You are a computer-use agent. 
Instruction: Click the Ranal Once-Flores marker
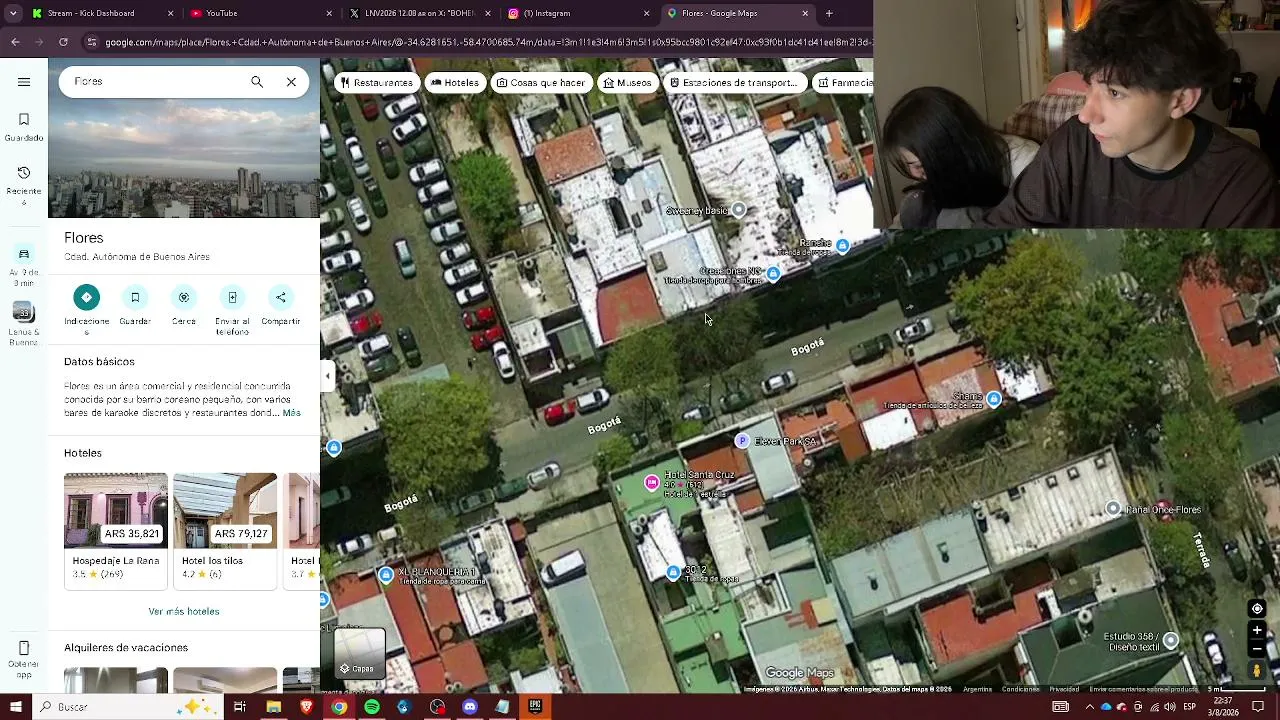point(1113,509)
